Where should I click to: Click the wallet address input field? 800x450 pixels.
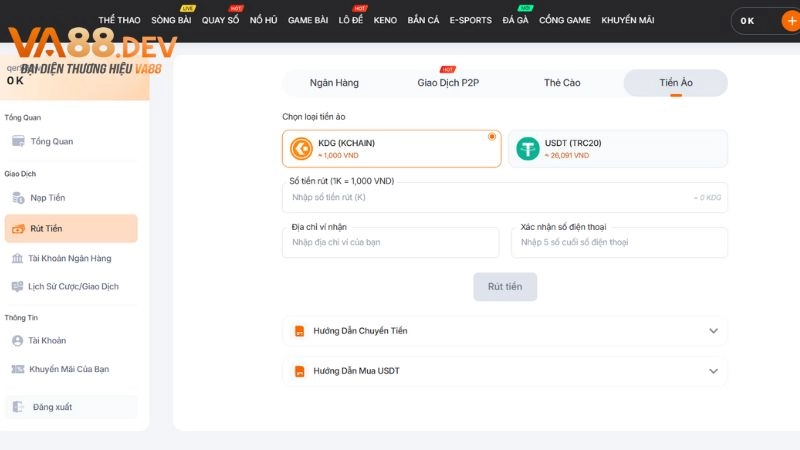(390, 242)
